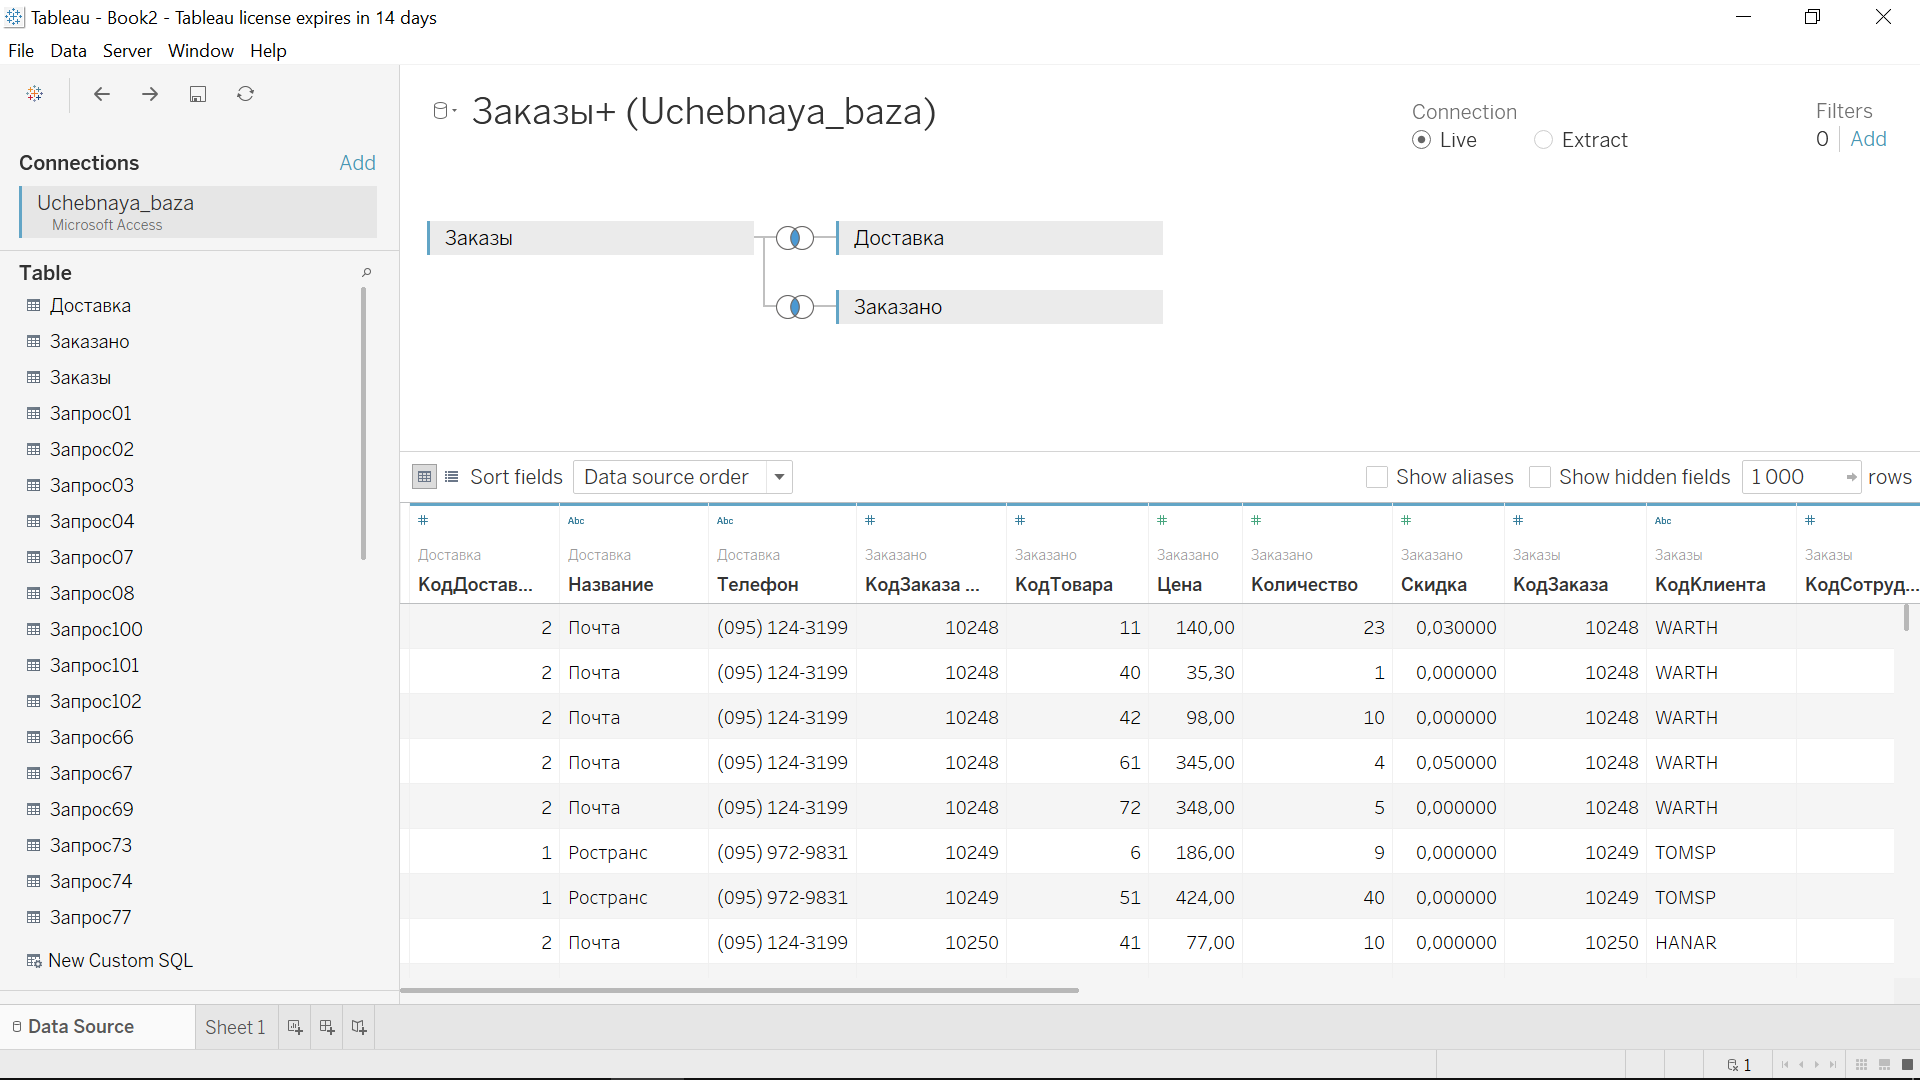Image resolution: width=1920 pixels, height=1080 pixels.
Task: Click the Tableau start page icon
Action: point(35,94)
